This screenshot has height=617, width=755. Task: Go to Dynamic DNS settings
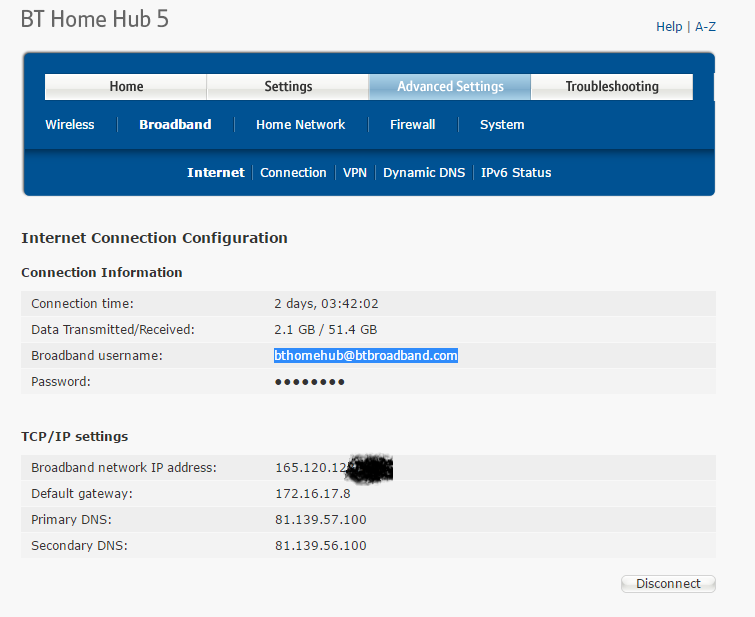[424, 172]
